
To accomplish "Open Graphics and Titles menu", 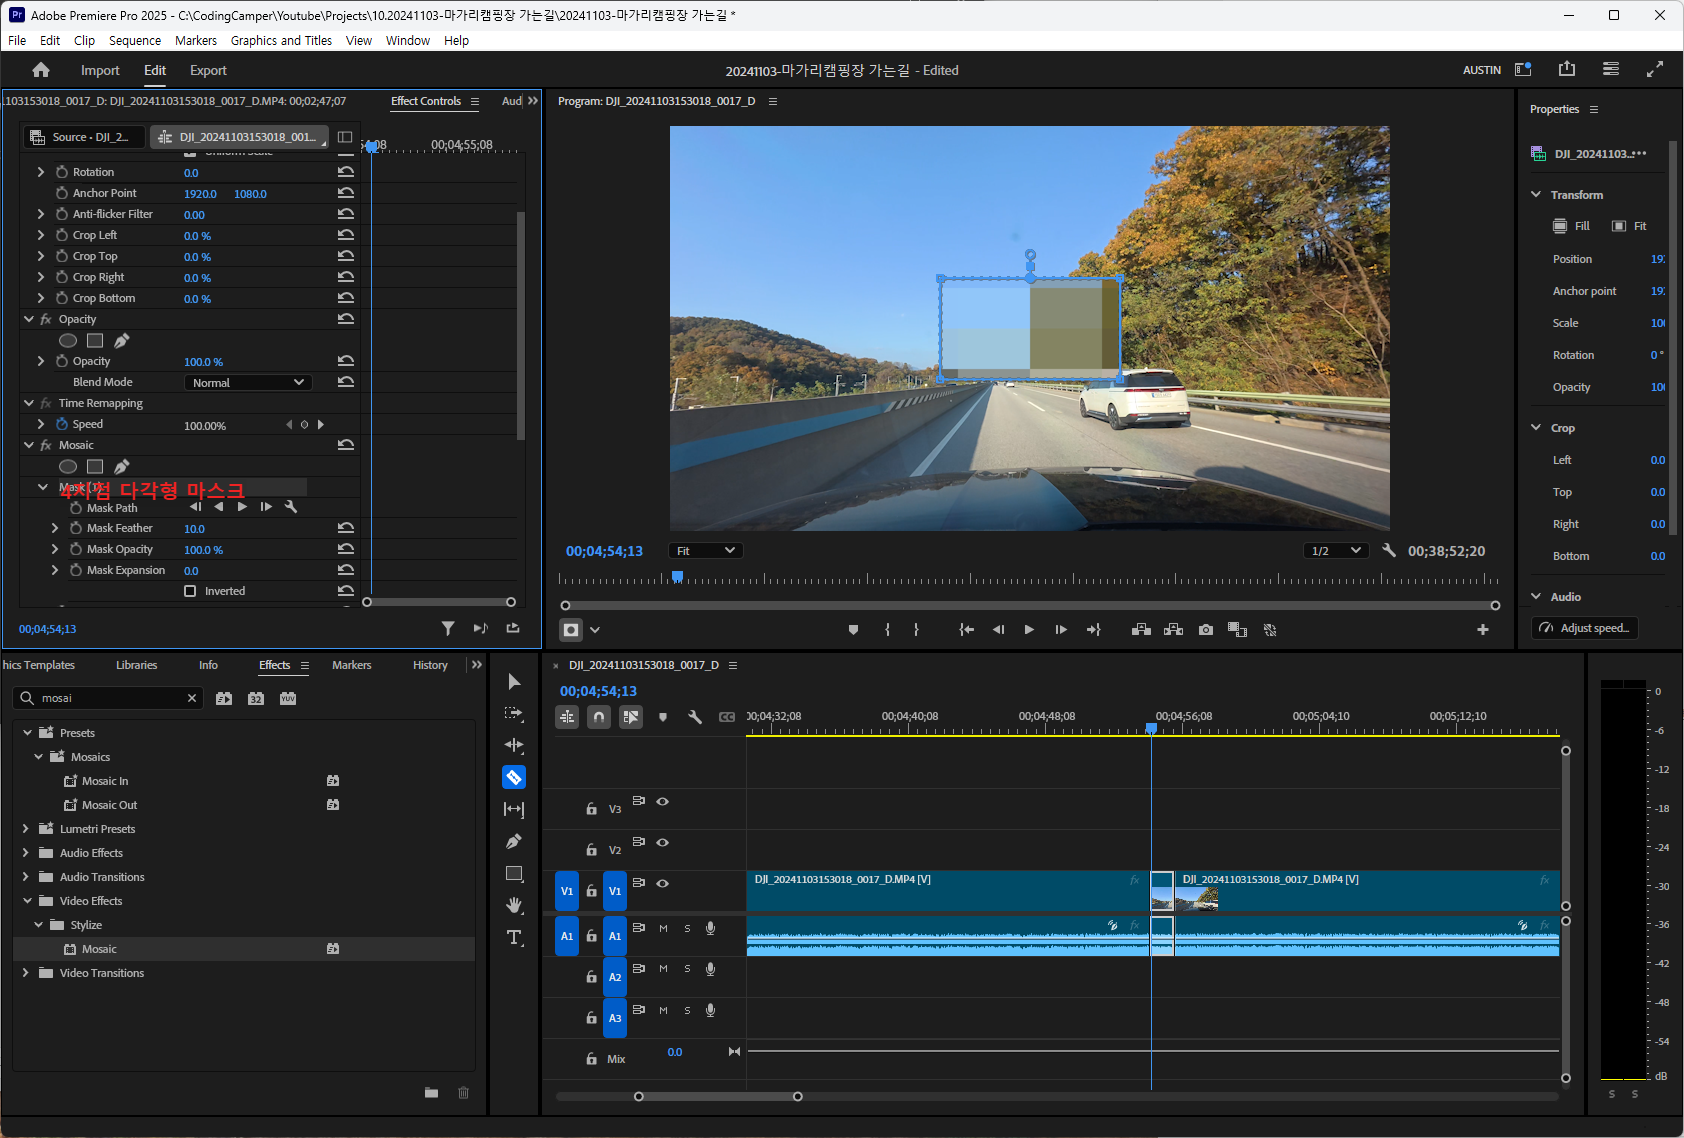I will coord(281,41).
